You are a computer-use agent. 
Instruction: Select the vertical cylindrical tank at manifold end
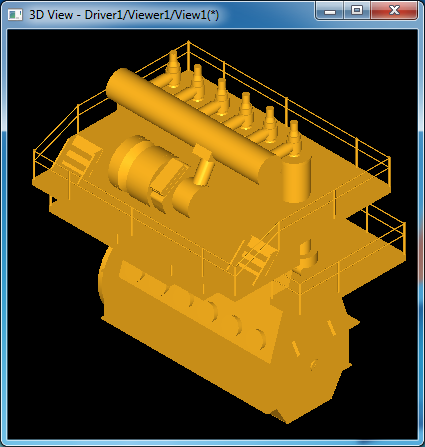point(297,178)
